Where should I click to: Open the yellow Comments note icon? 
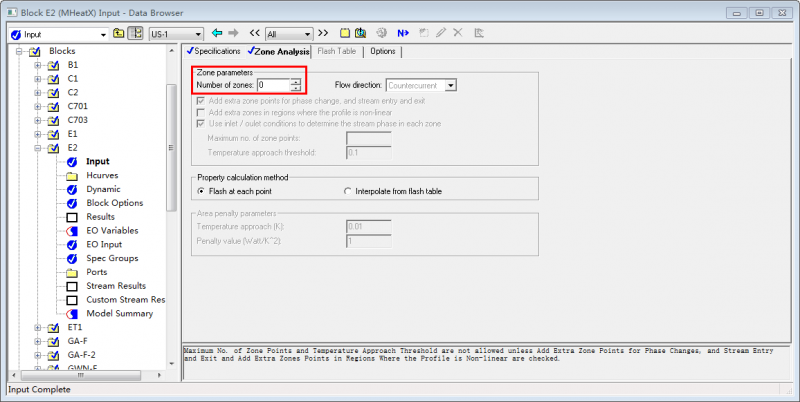click(x=345, y=33)
